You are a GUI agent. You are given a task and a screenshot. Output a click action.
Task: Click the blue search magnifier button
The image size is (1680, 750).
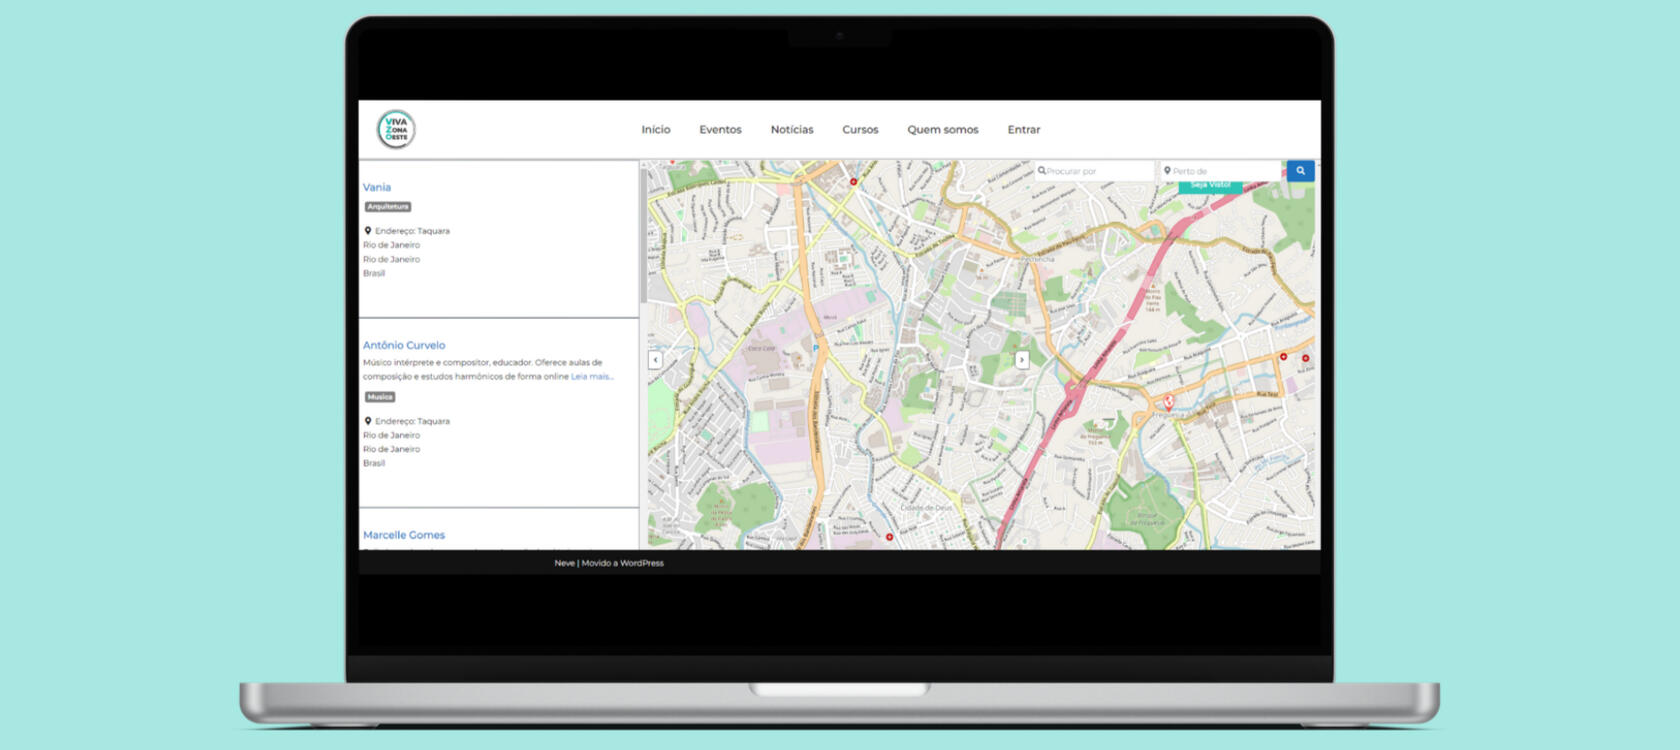coord(1300,171)
